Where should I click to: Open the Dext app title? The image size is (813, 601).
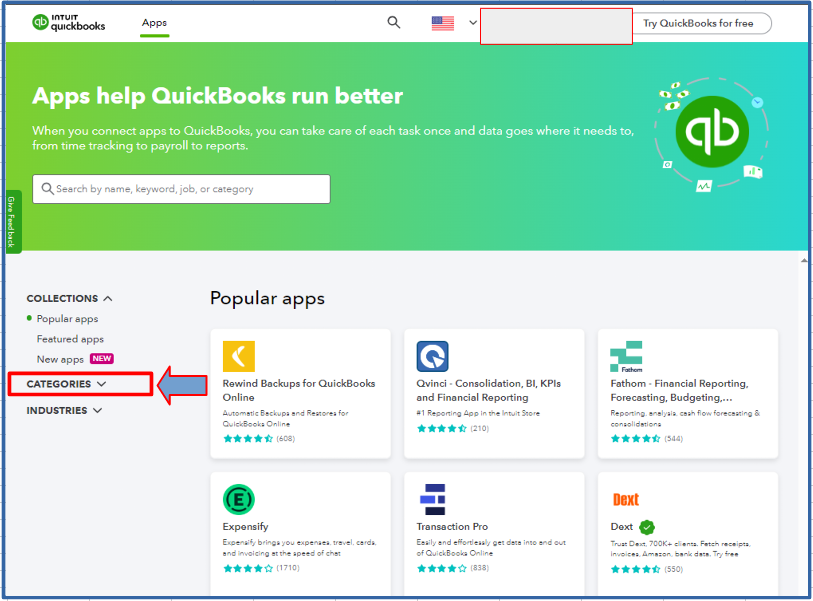pos(622,527)
